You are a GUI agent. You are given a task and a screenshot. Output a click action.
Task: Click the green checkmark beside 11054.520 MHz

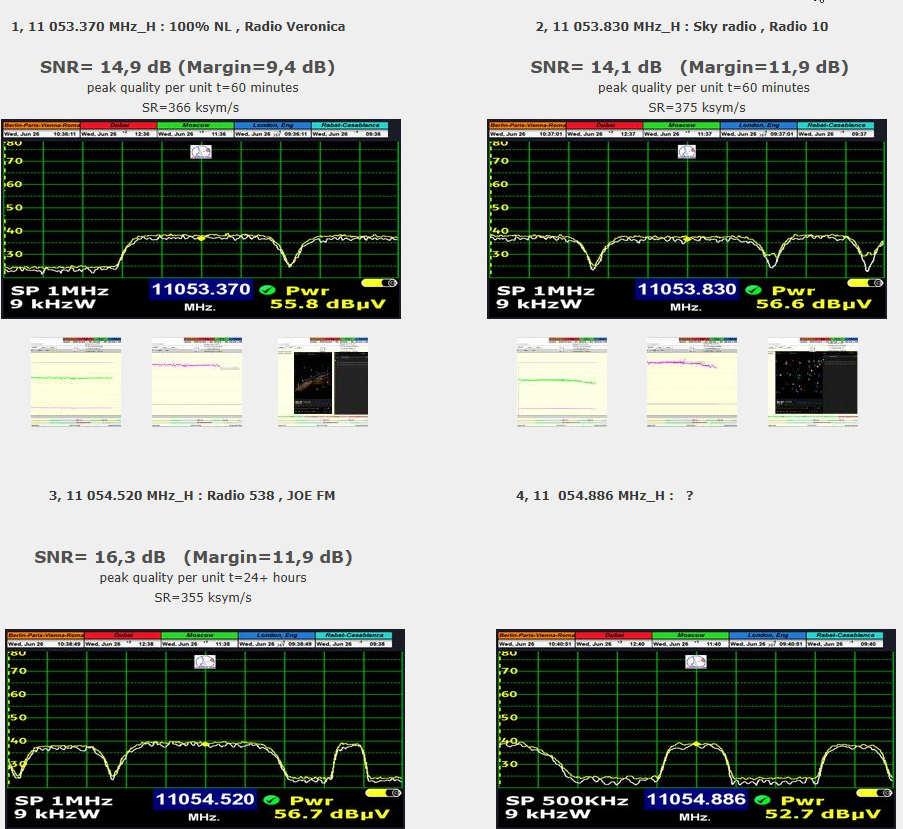coord(271,800)
